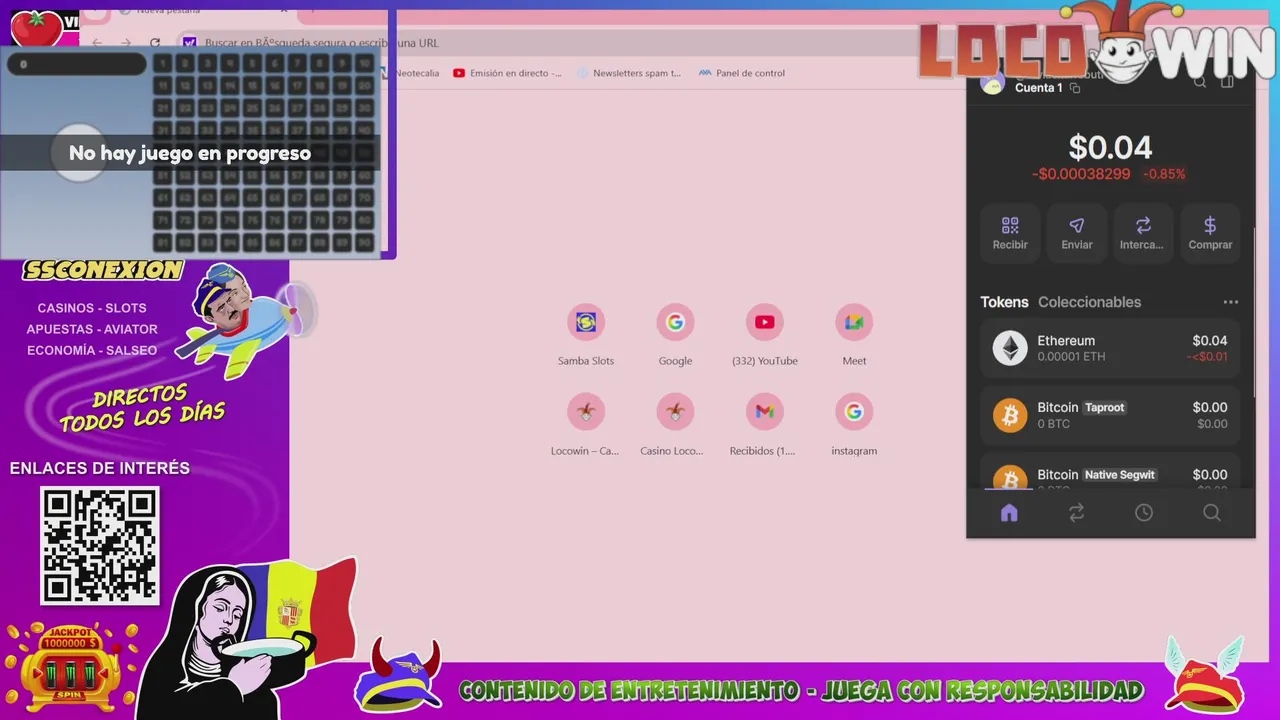This screenshot has height=720, width=1280.
Task: Copy the Cuenta 1 address with copy icon
Action: [x=1075, y=88]
